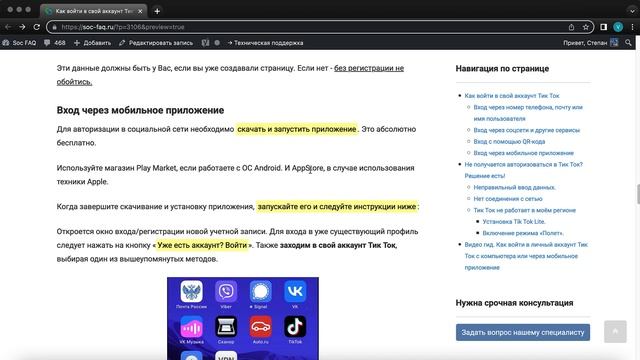Click Задать вопрос нашему специалисту button
This screenshot has width=640, height=360.
(523, 332)
